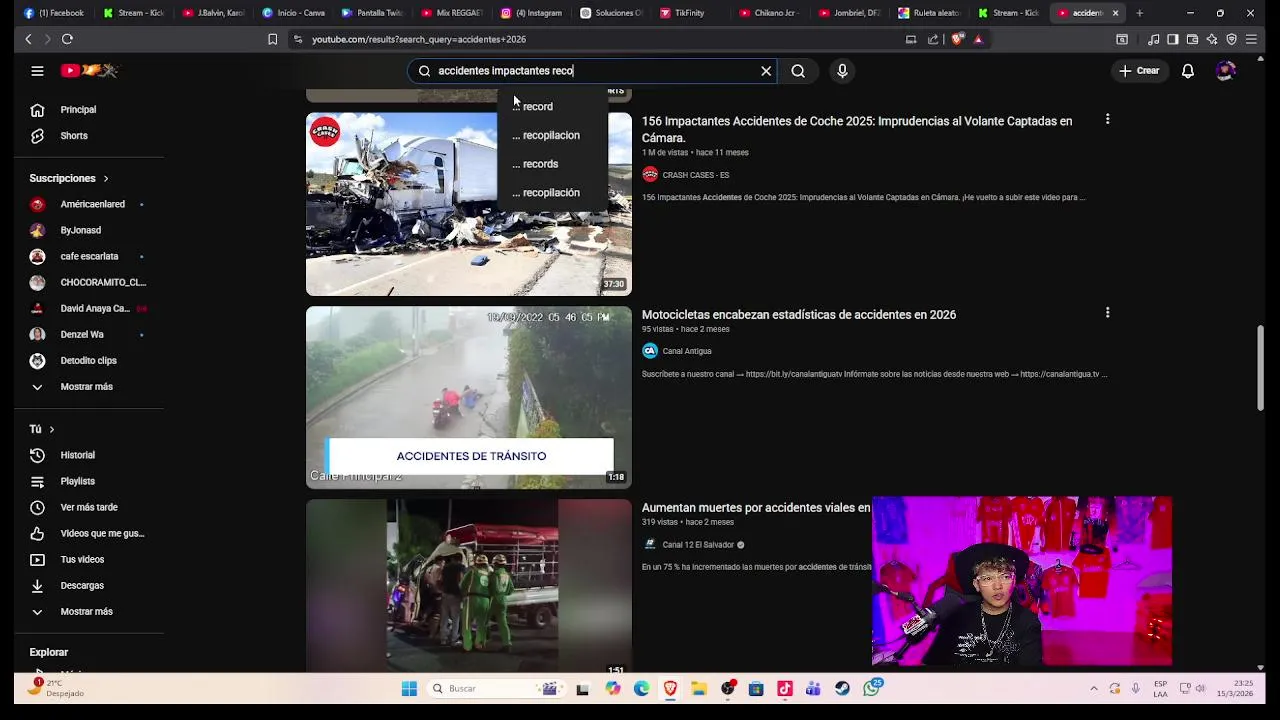
Task: Switch to the Facebook tab
Action: coord(55,13)
